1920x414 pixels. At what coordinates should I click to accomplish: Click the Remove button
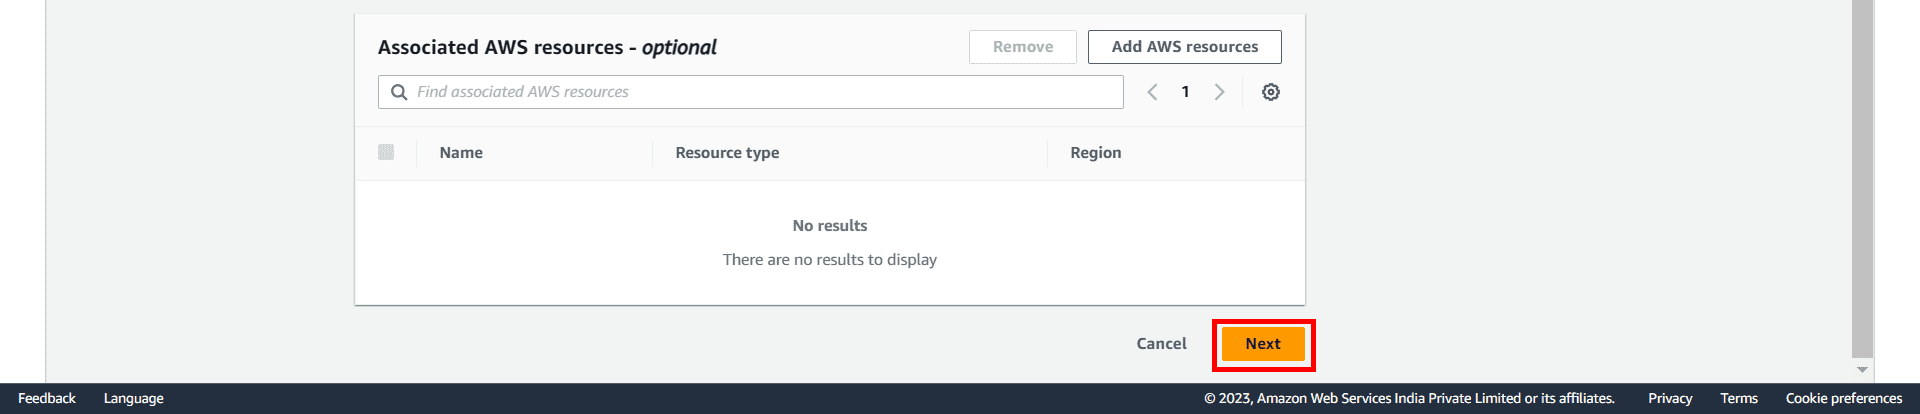1022,47
